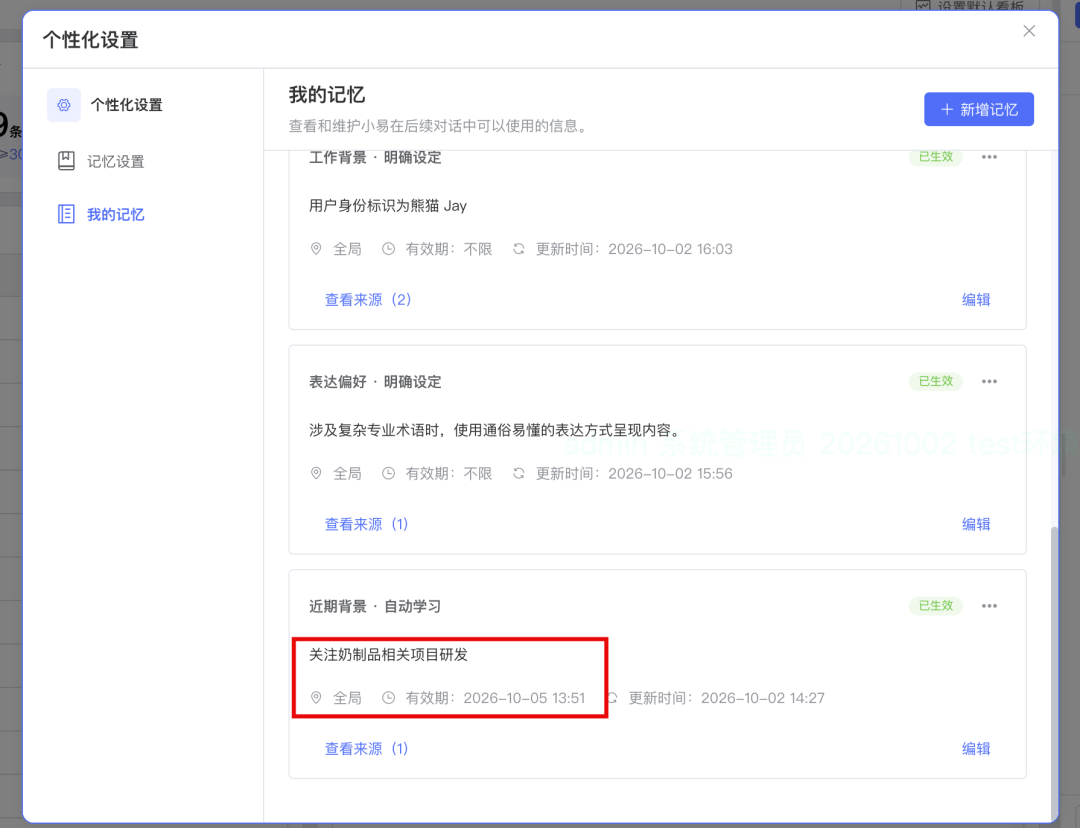Edit the 表达偏好 memory
Viewport: 1080px width, 828px height.
pyautogui.click(x=976, y=524)
